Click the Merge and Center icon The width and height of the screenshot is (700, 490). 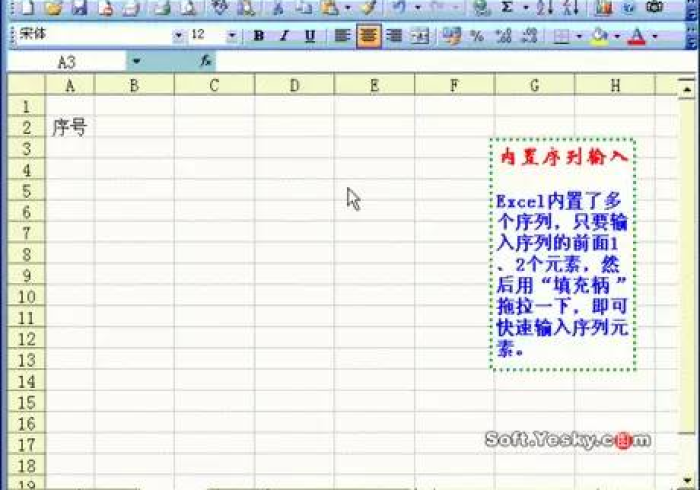420,36
